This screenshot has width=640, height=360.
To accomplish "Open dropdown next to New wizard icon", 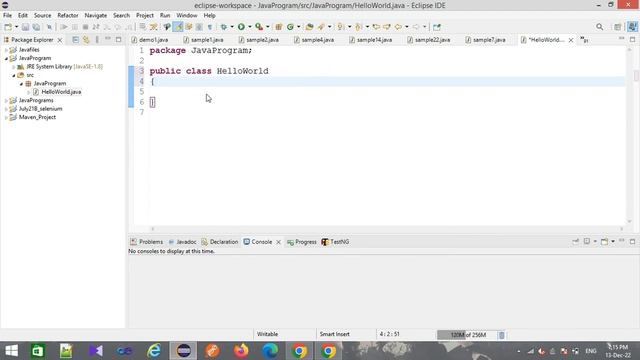I will click(x=16, y=27).
